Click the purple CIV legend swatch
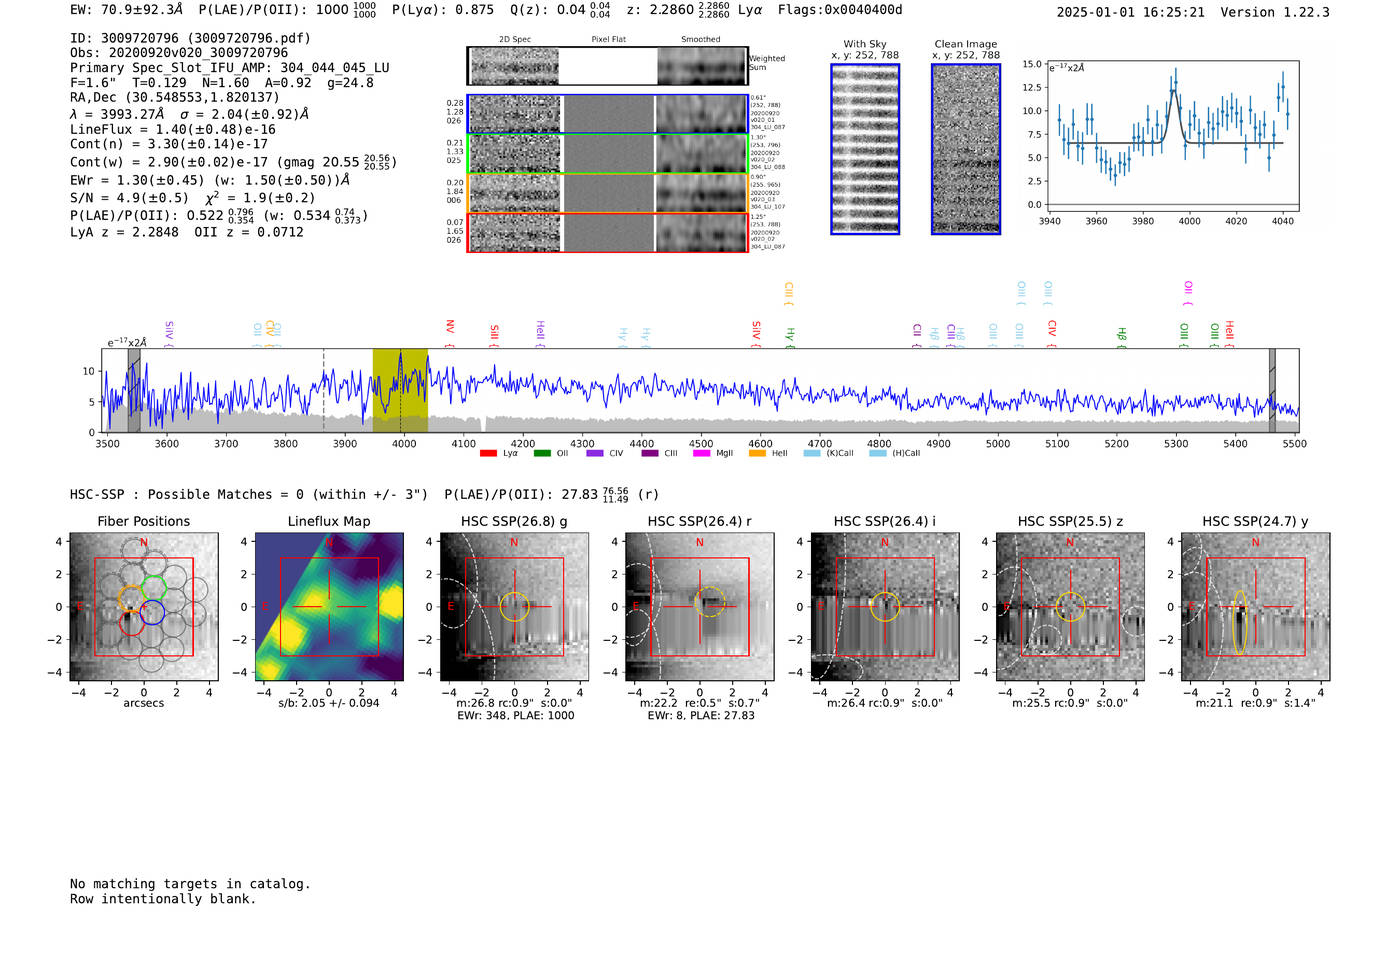This screenshot has width=1400, height=953. (x=595, y=453)
